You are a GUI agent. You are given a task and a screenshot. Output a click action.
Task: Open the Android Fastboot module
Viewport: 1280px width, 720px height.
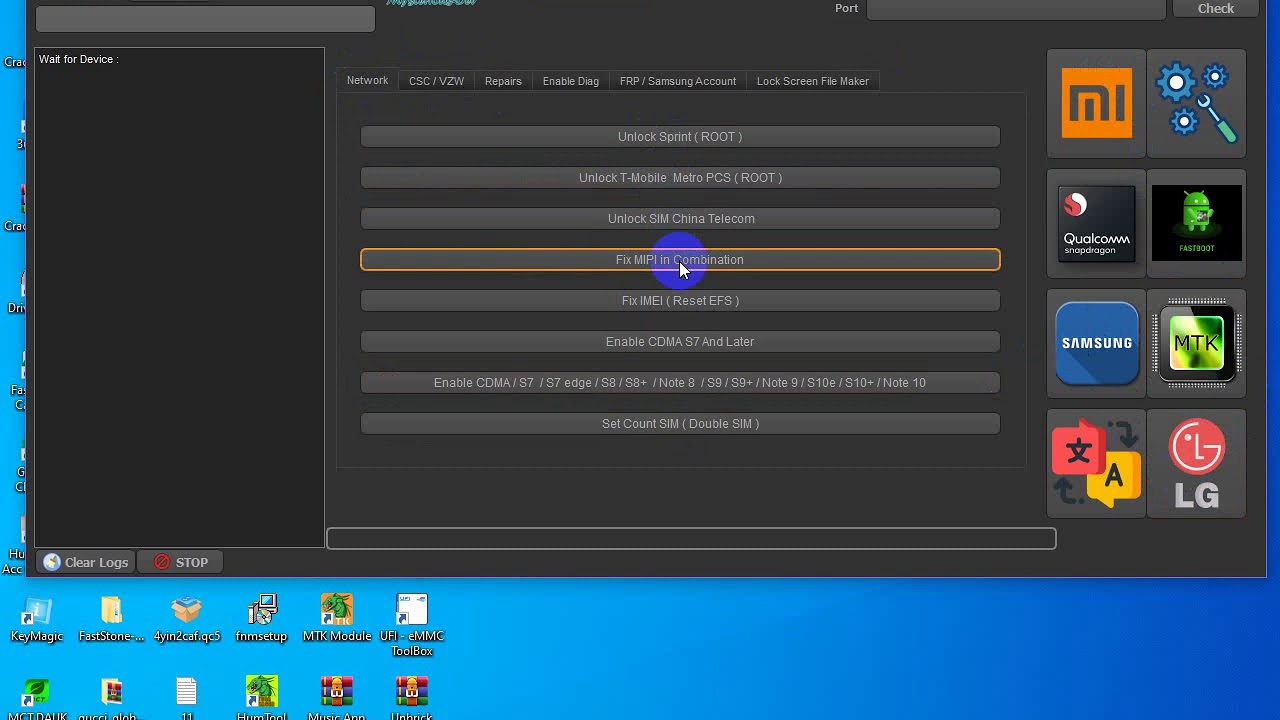click(1196, 223)
